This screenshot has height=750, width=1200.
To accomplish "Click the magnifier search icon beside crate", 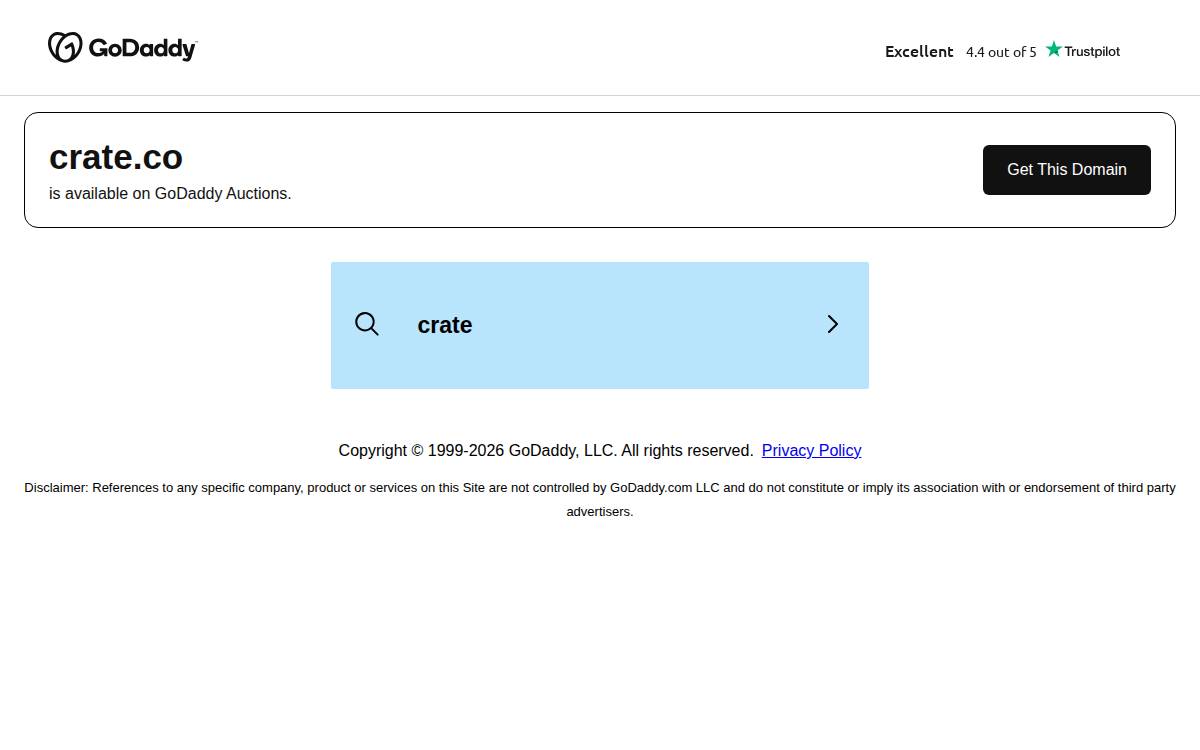I will pyautogui.click(x=367, y=324).
